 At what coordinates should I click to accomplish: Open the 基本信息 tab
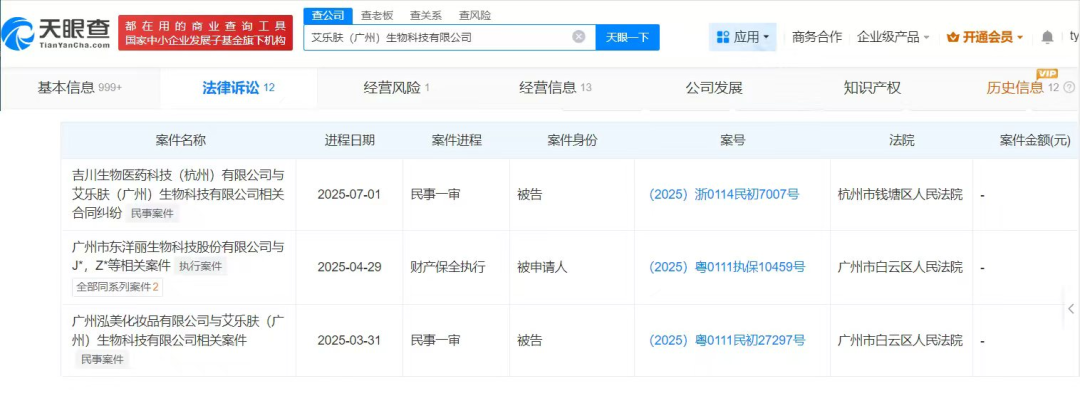coord(79,88)
